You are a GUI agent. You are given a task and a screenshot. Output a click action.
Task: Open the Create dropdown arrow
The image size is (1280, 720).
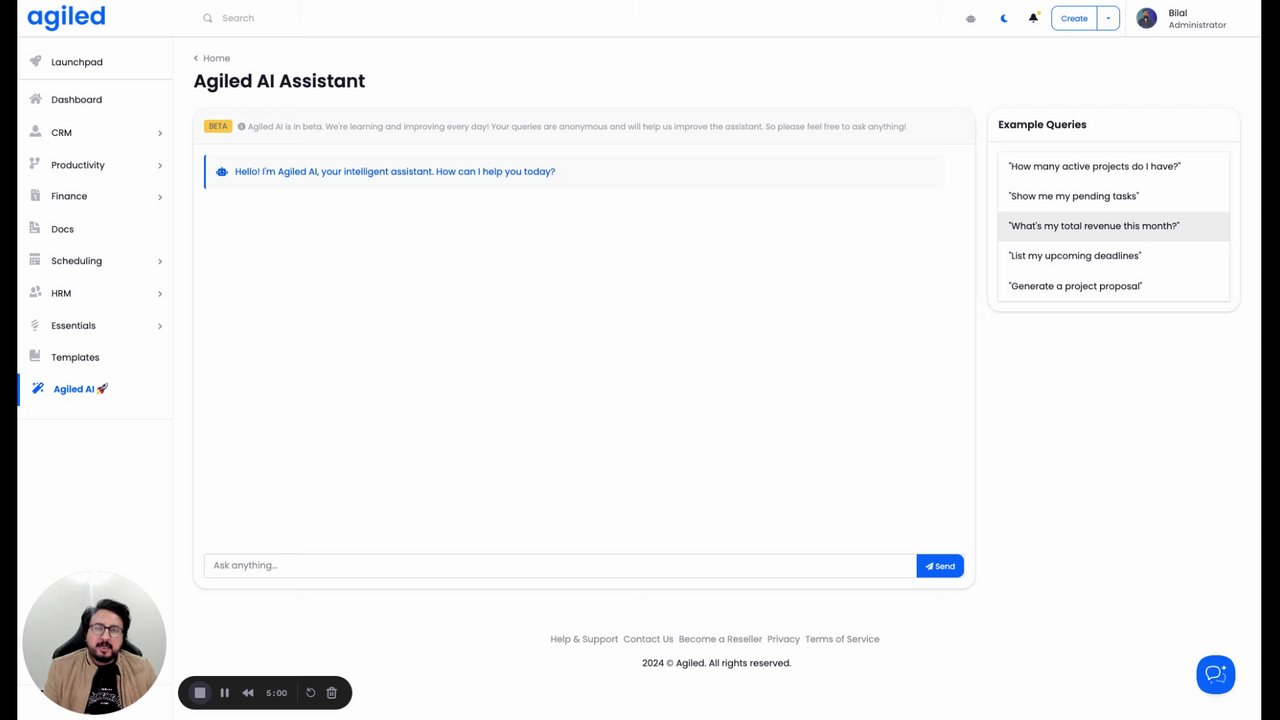click(x=1108, y=18)
